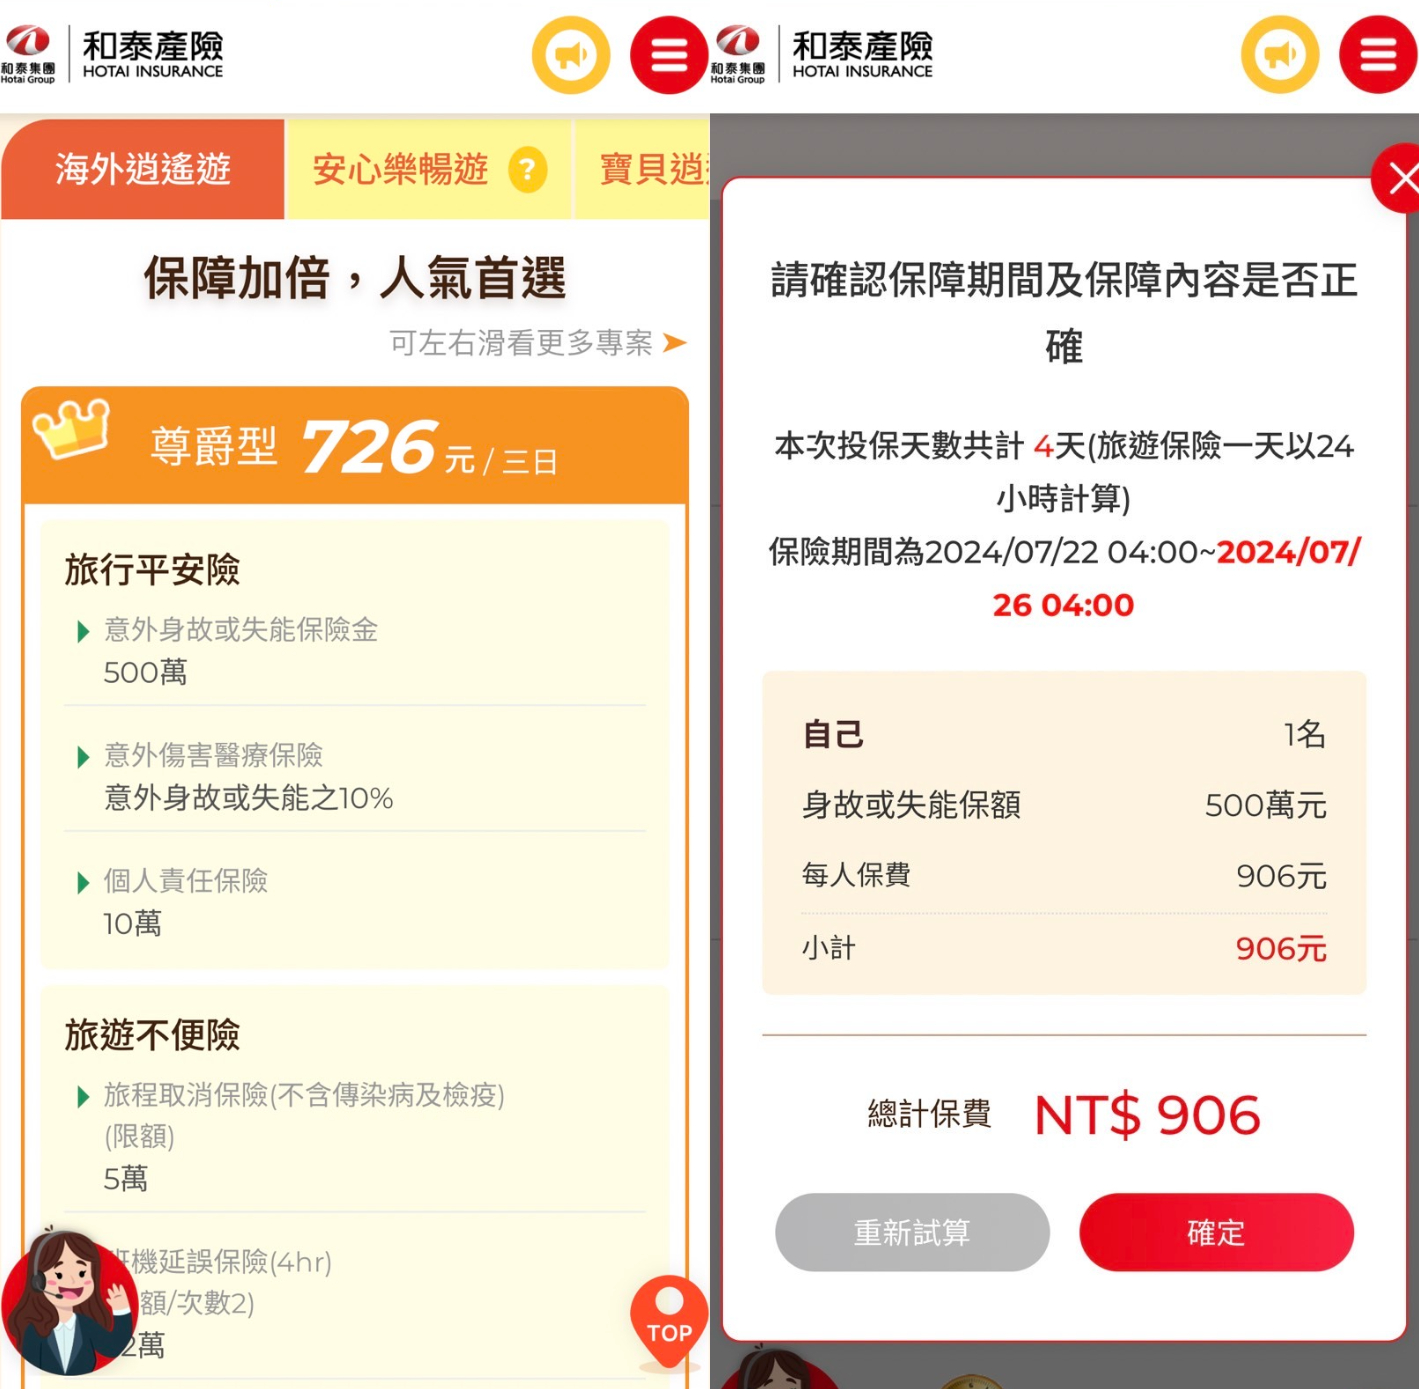1419x1389 pixels.
Task: Click the 重新試算 recalculate button
Action: 912,1232
